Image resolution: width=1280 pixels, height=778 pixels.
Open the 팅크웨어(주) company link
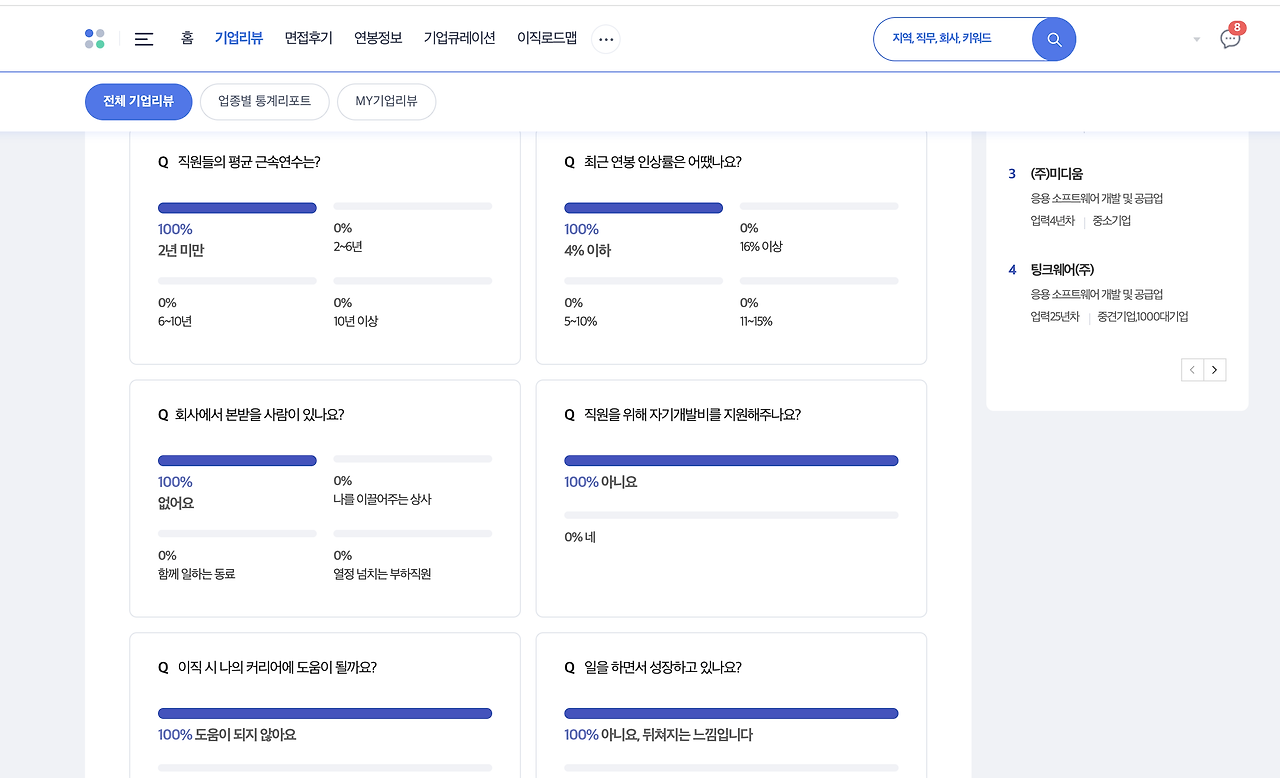point(1062,270)
